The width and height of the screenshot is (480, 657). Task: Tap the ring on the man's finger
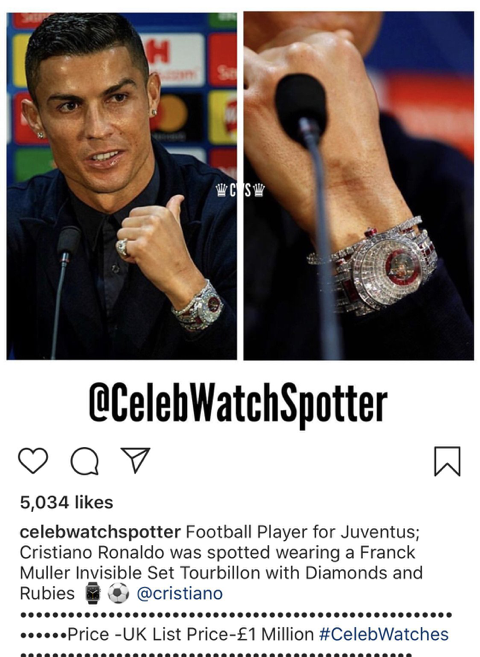tap(123, 248)
